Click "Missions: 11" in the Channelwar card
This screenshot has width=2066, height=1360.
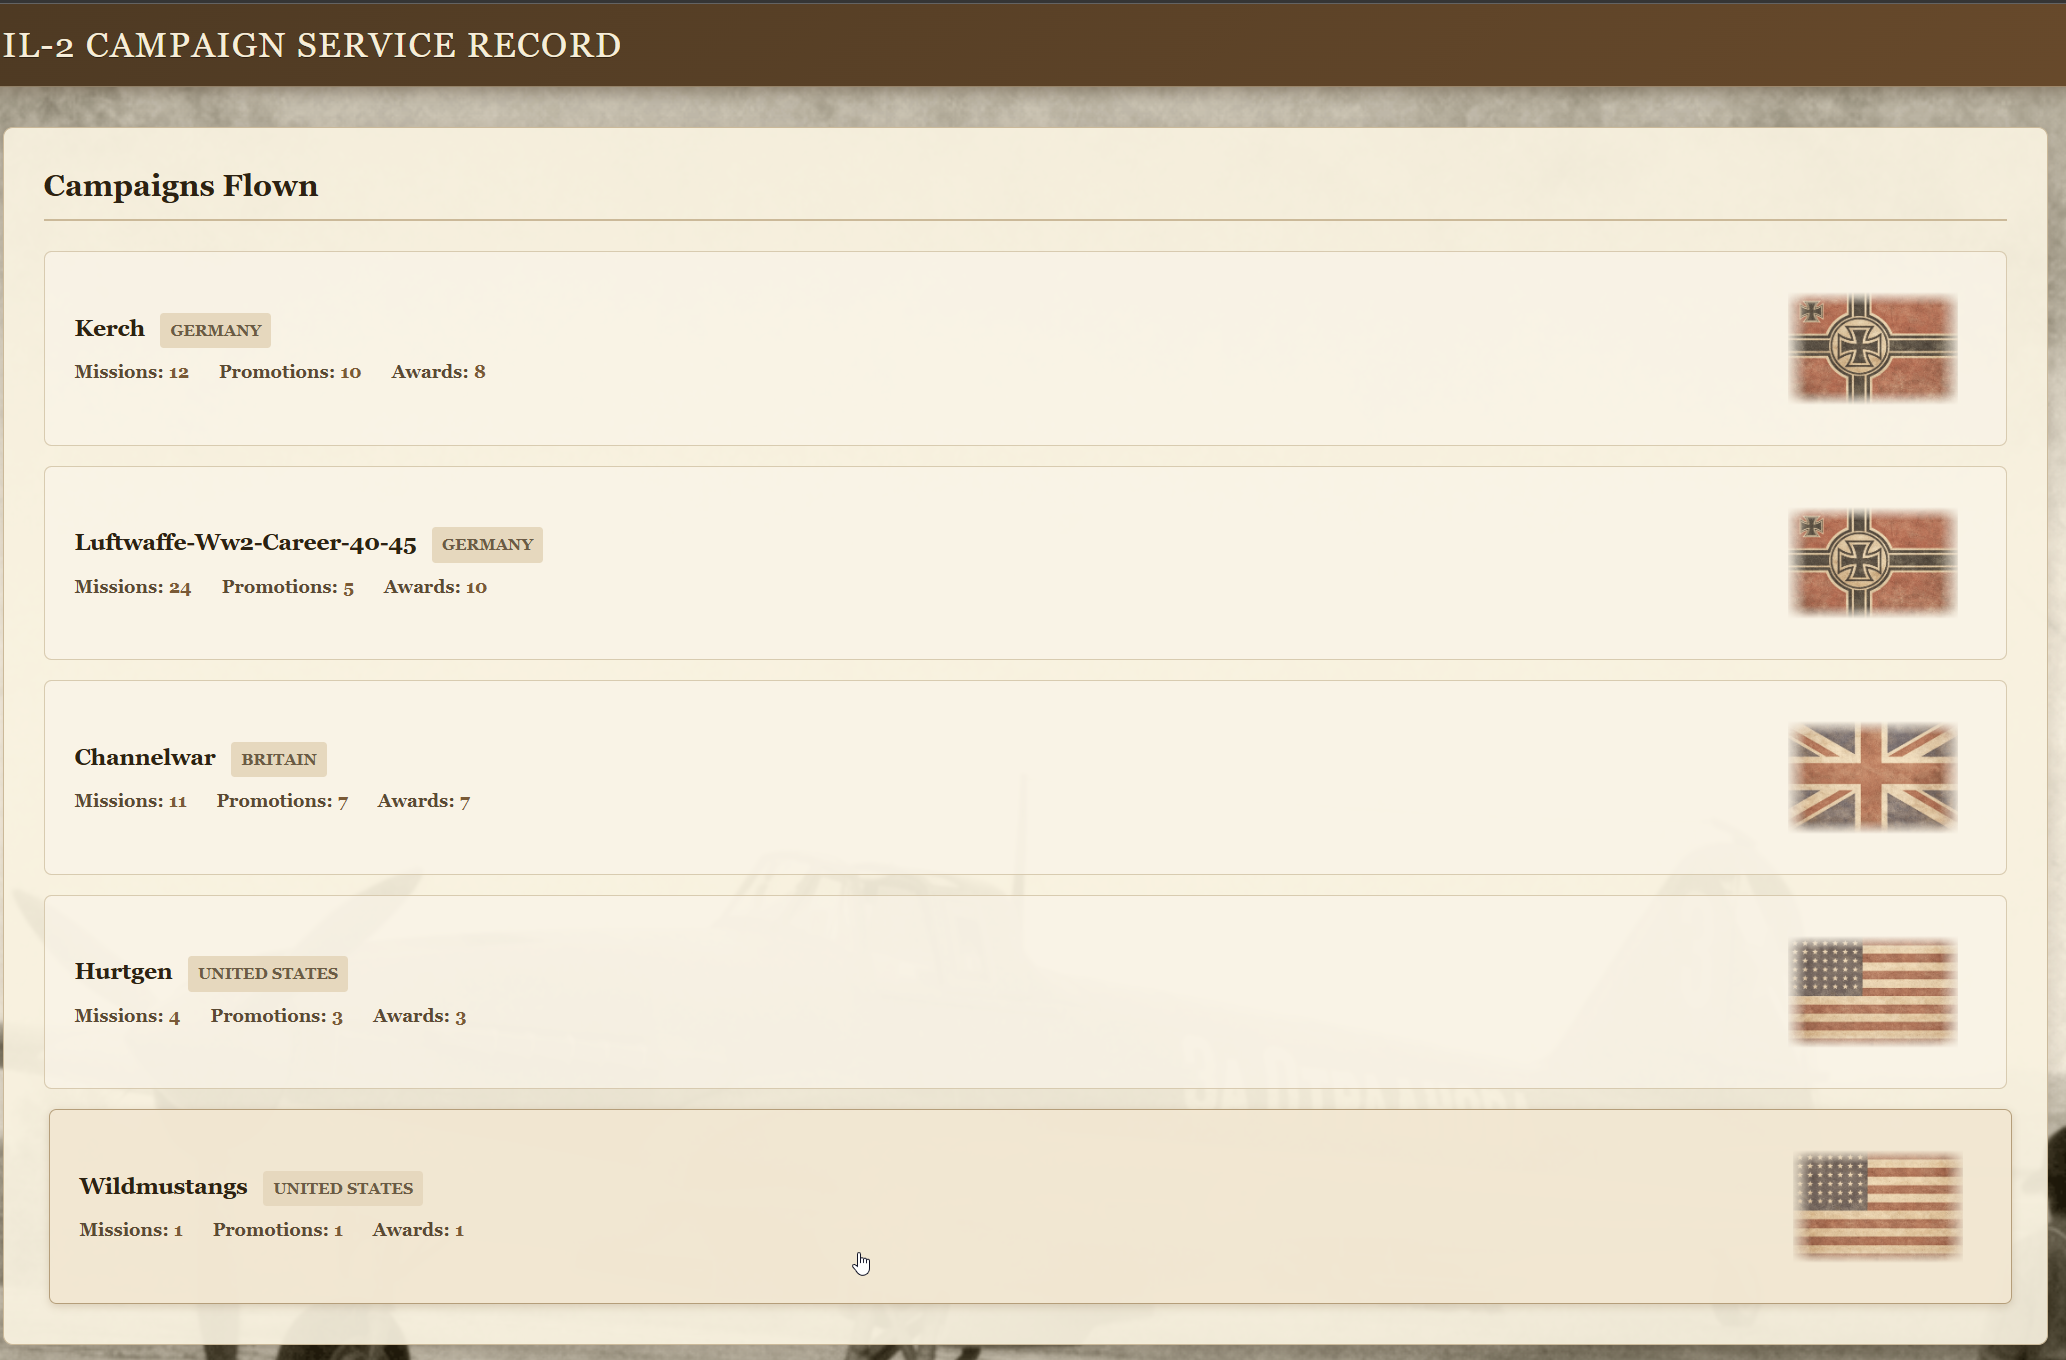tap(131, 801)
